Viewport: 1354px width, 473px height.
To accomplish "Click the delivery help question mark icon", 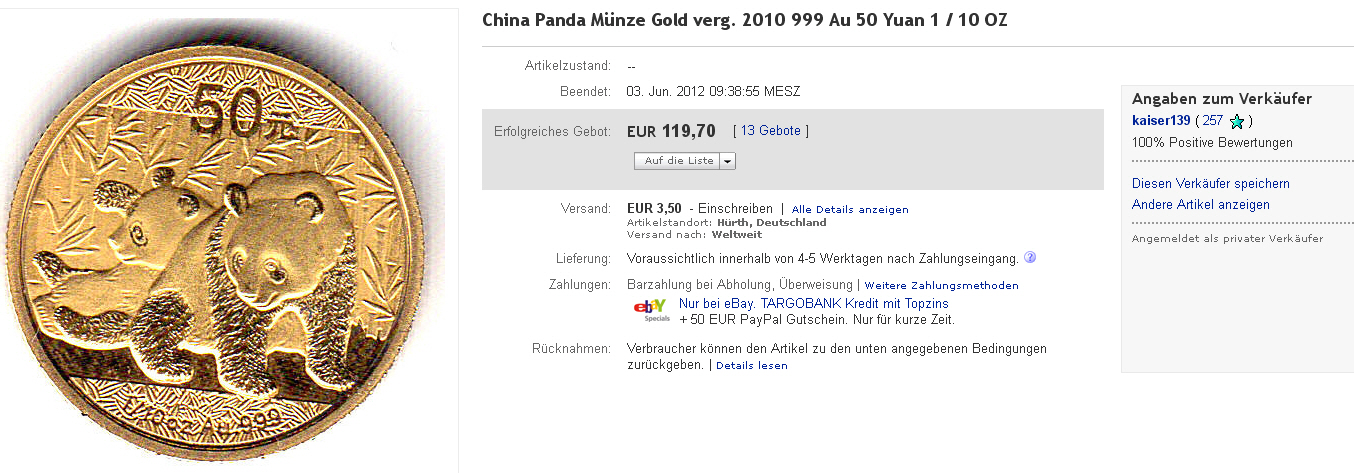I will pyautogui.click(x=1030, y=257).
